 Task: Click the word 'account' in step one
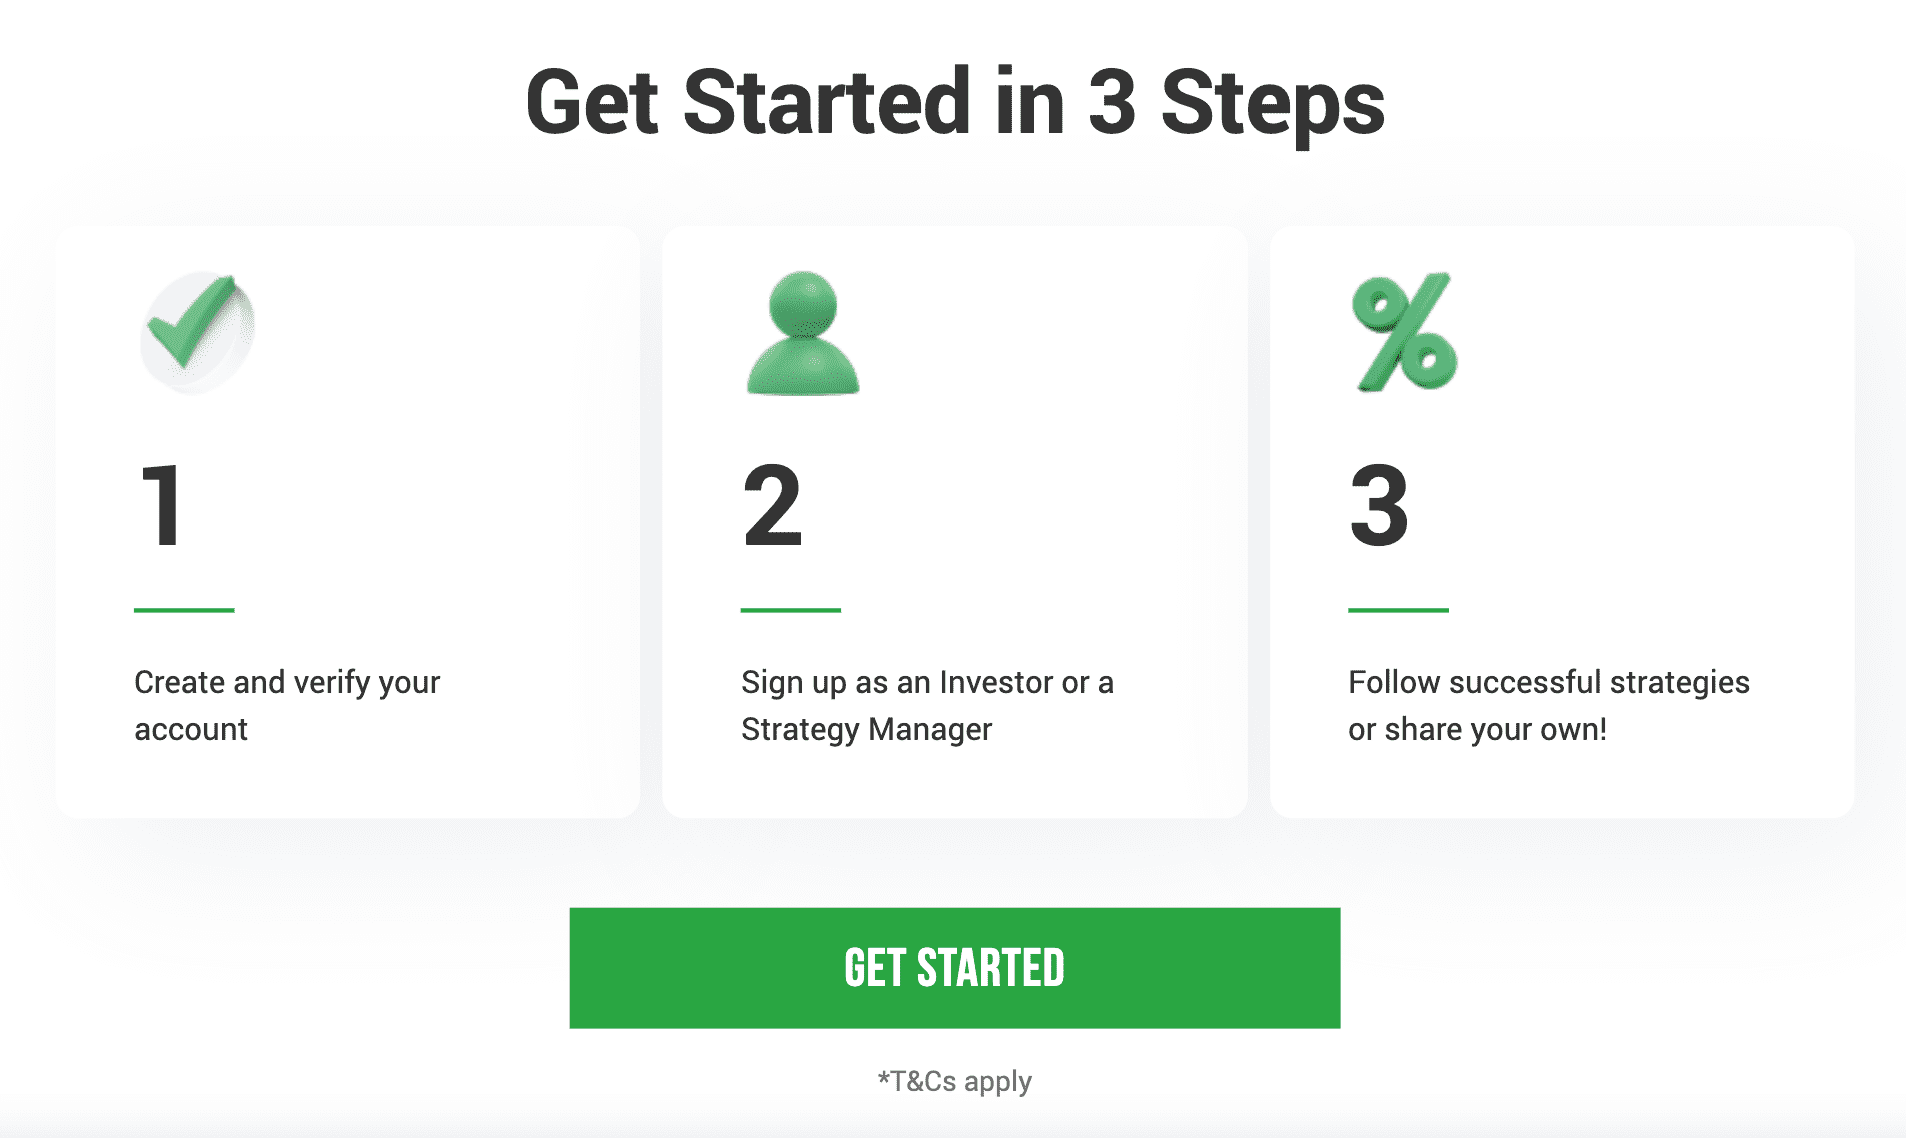191,730
